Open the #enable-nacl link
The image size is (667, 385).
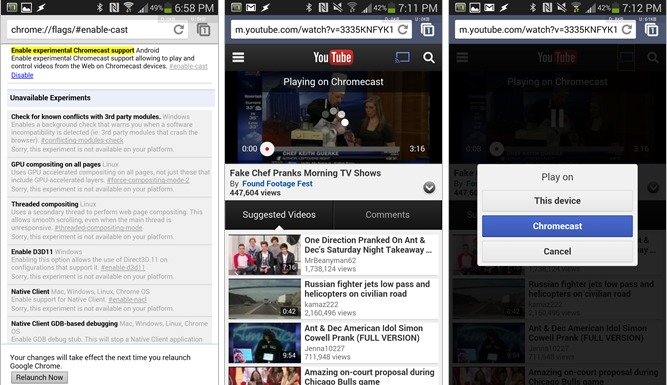pos(128,299)
